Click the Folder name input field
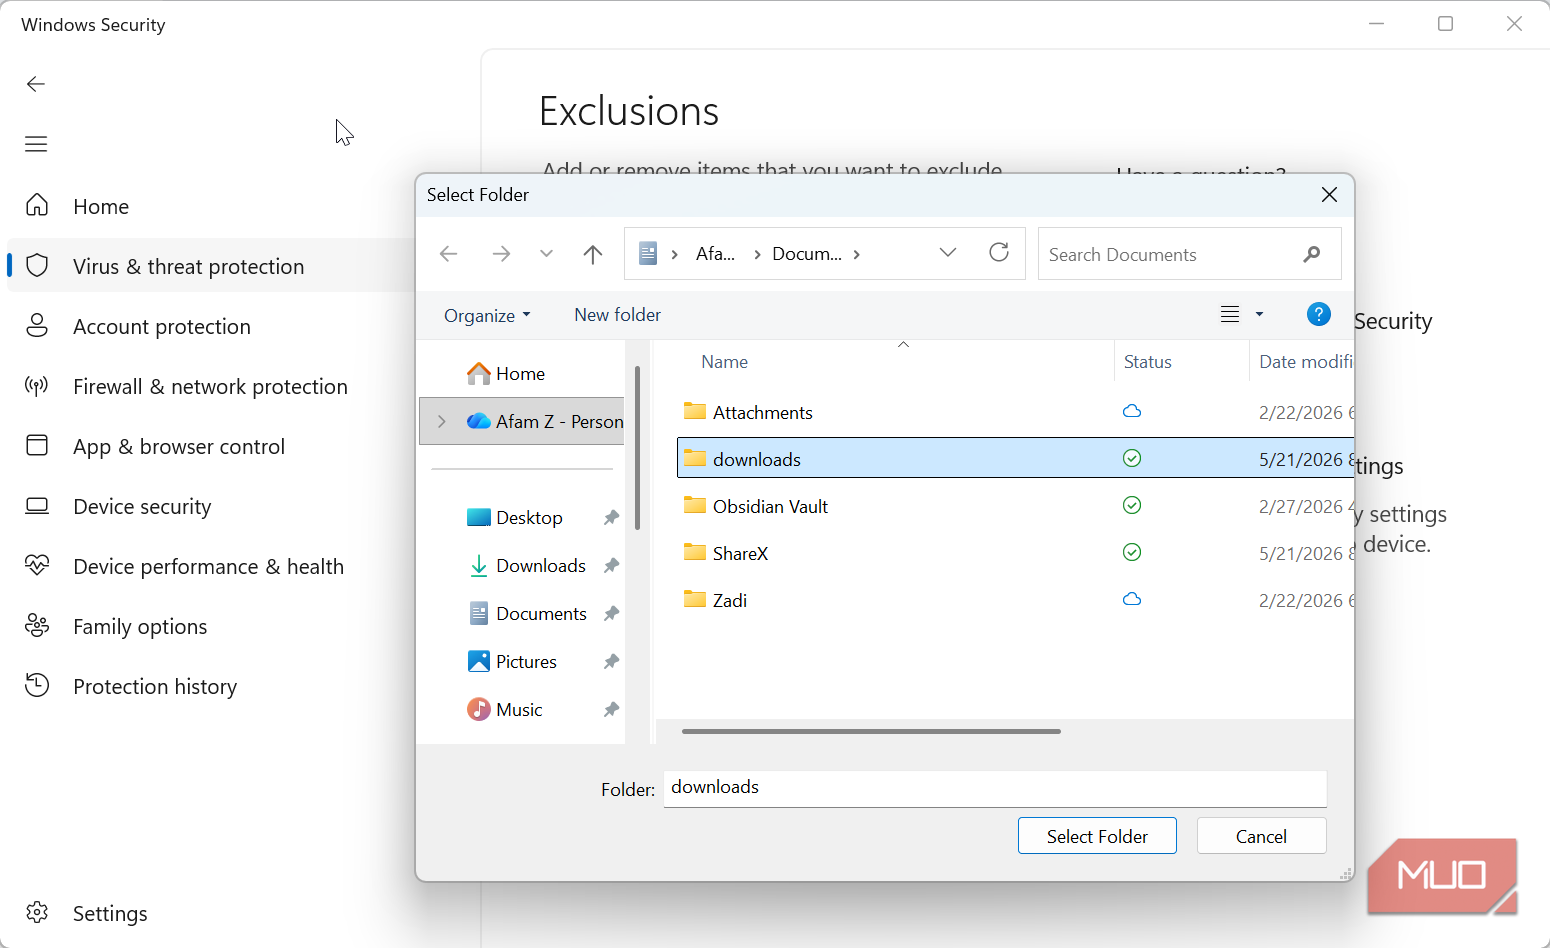The image size is (1550, 948). [995, 788]
